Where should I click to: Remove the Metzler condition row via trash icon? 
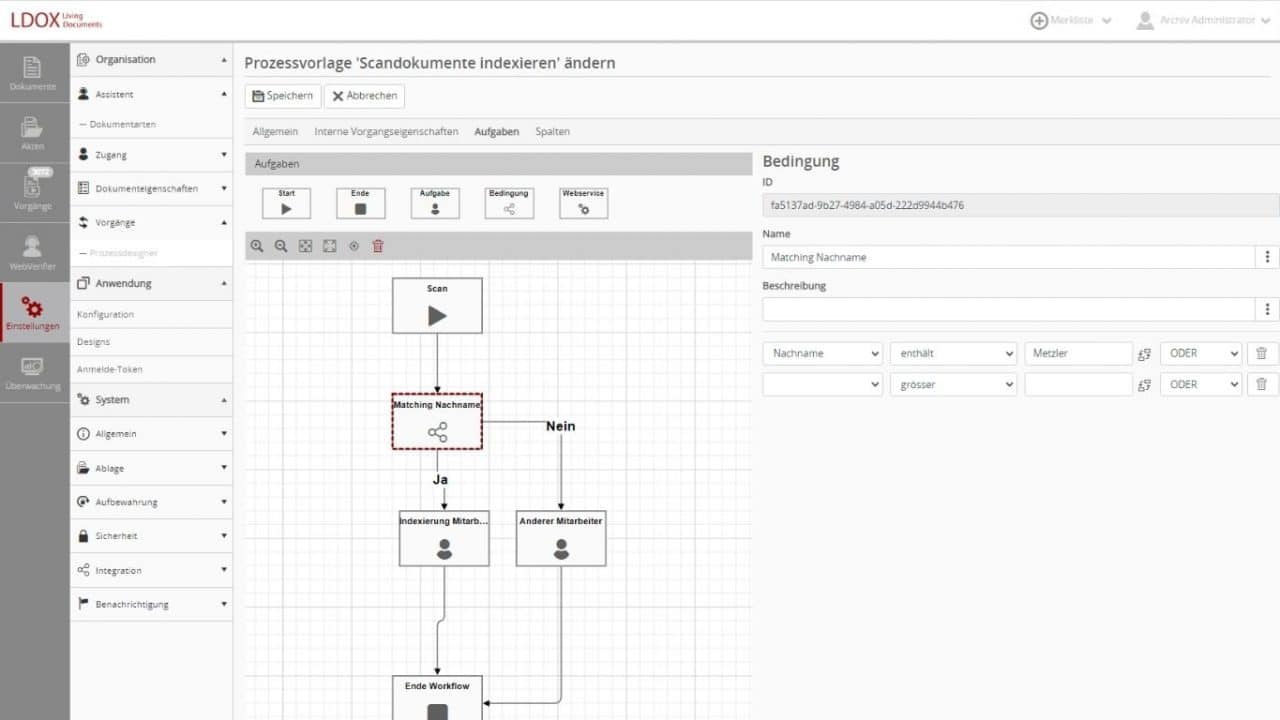(1262, 353)
